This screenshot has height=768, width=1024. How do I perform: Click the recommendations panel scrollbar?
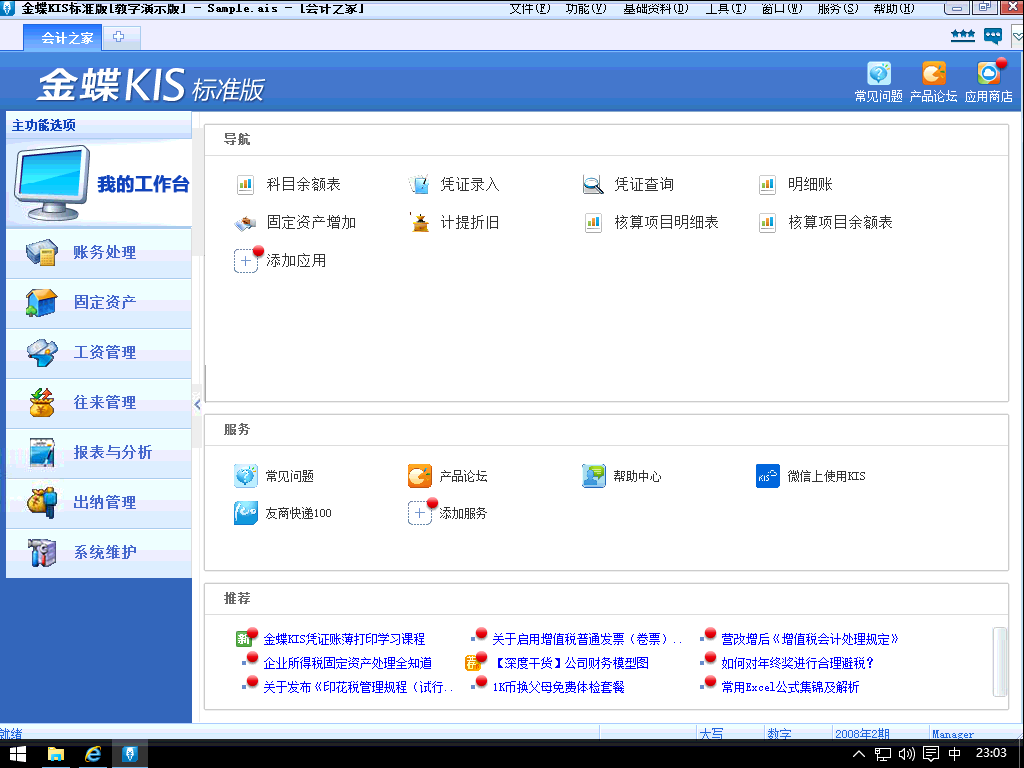tap(999, 662)
